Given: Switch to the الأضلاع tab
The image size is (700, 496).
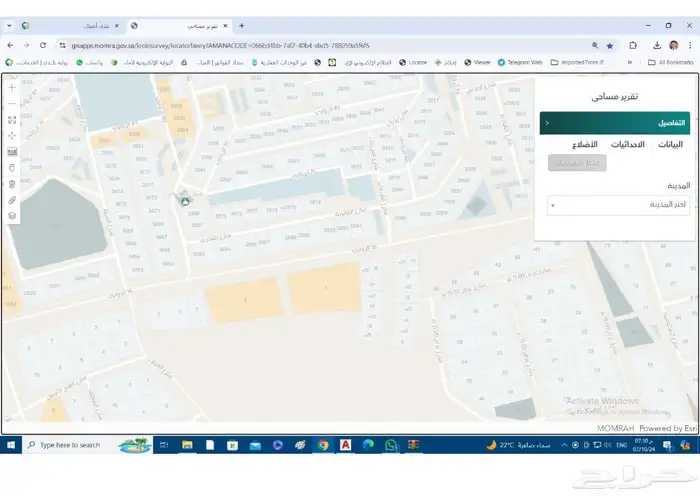Looking at the screenshot, I should point(585,144).
